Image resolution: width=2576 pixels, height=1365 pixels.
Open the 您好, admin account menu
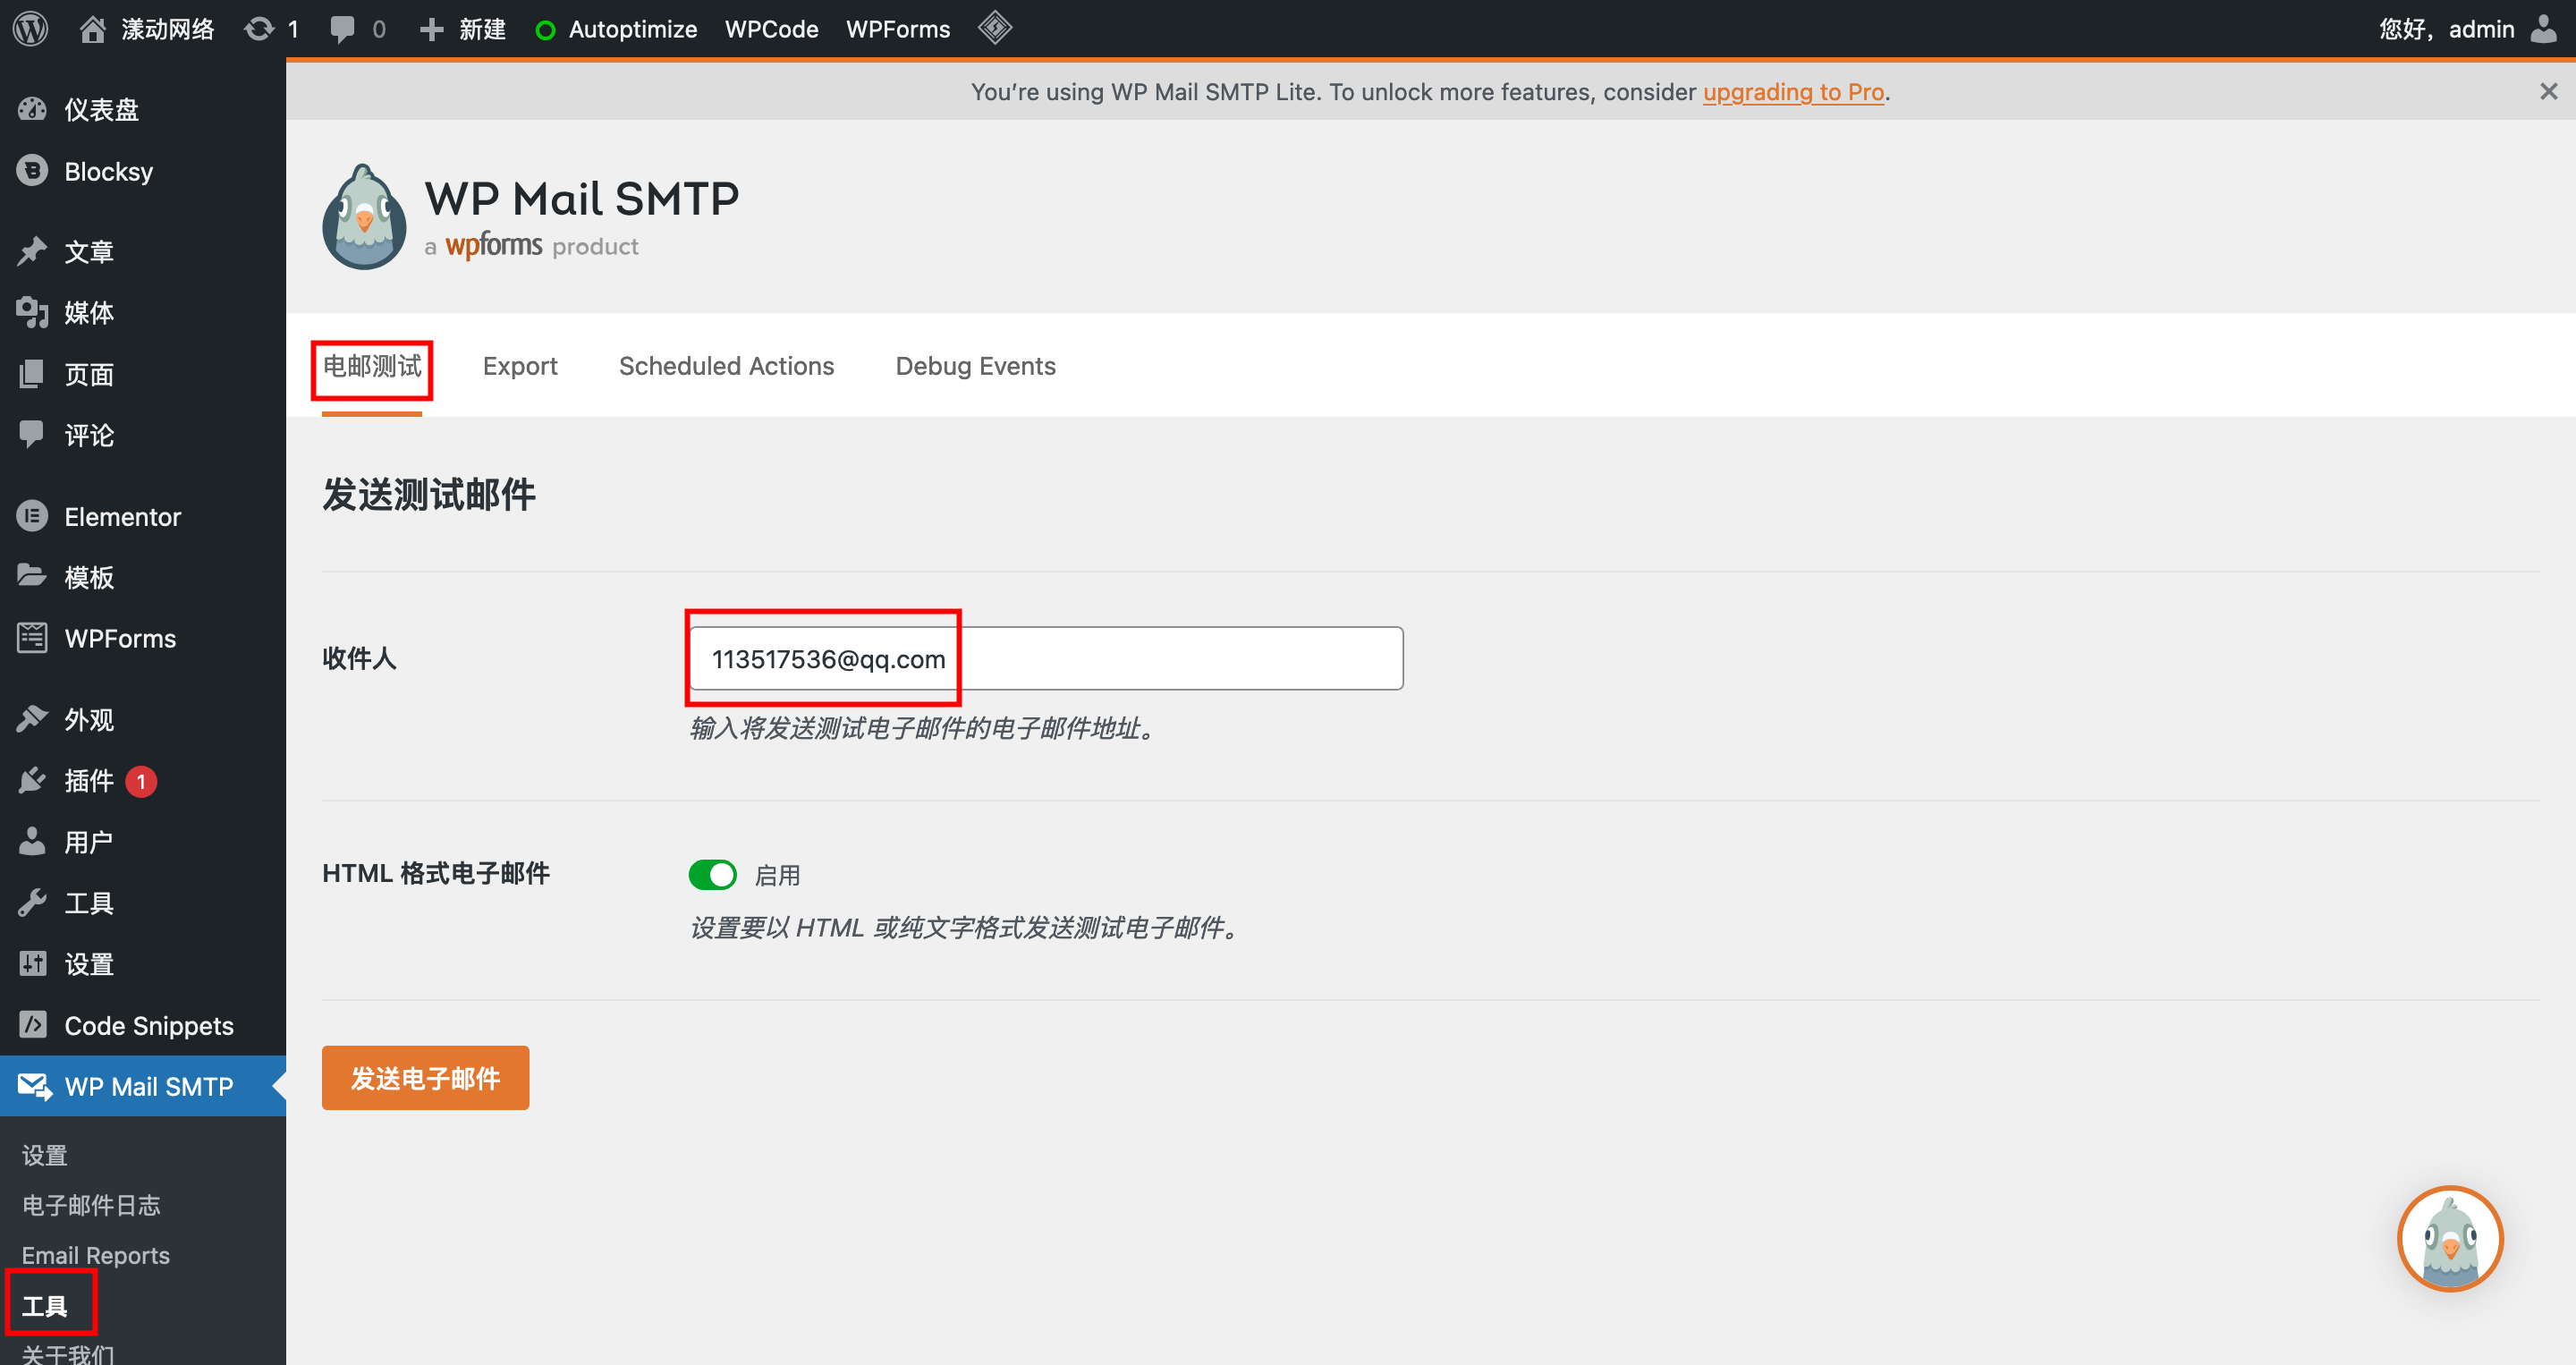click(x=2466, y=29)
